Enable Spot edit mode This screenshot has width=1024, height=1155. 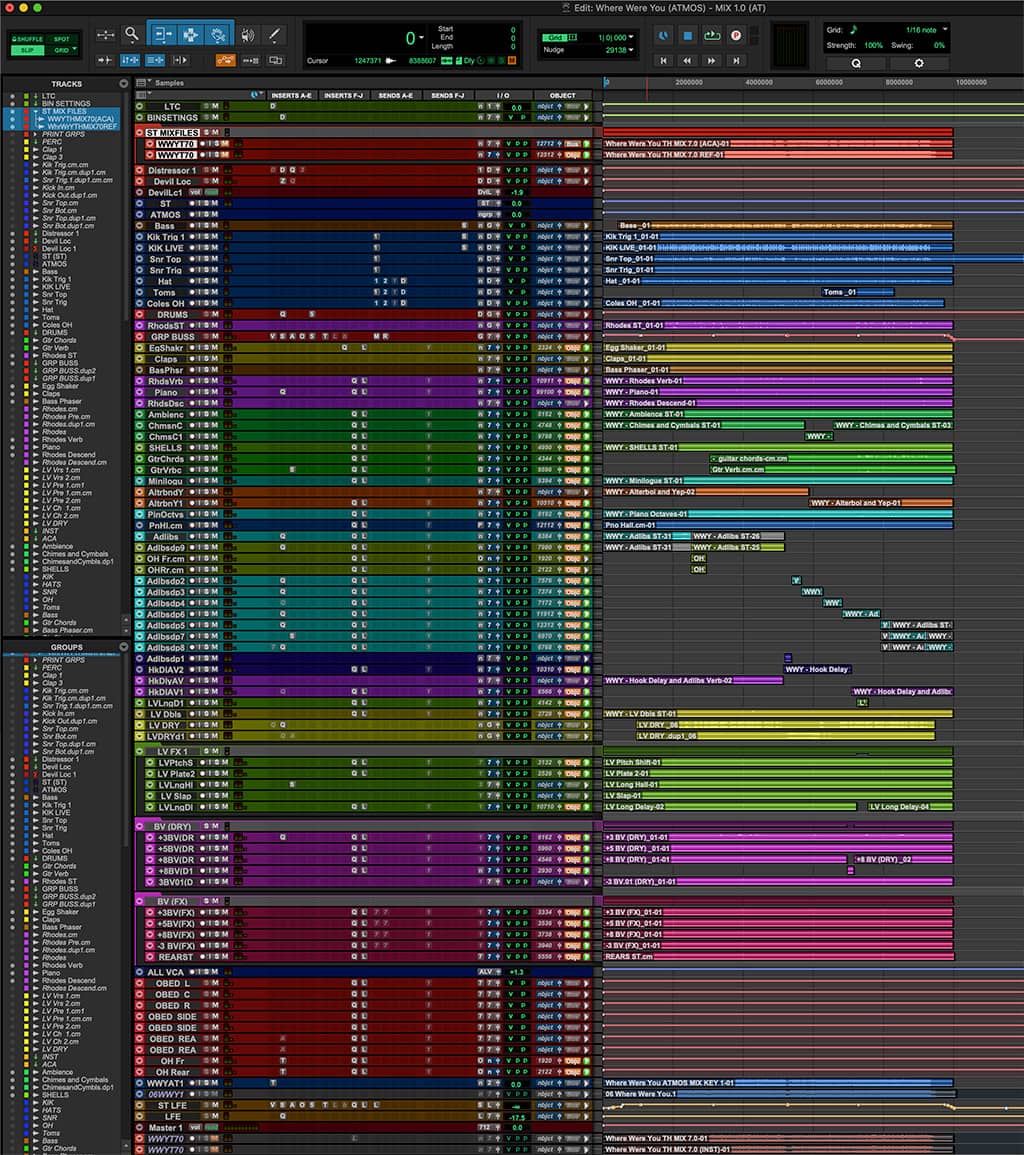(x=62, y=39)
